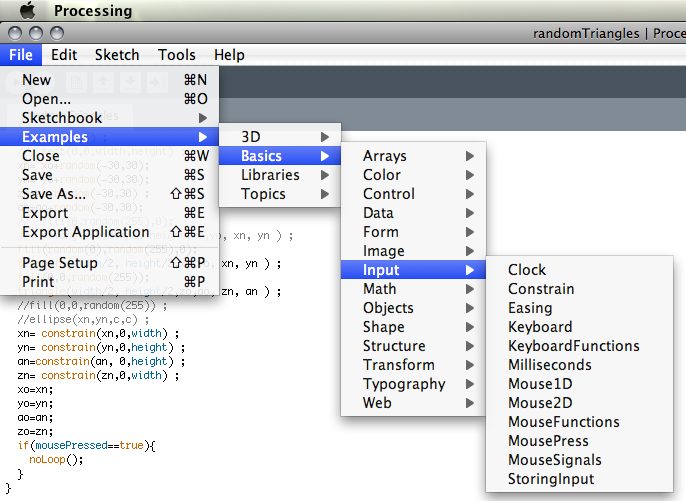Open the Processing application menu
This screenshot has width=686, height=501.
(93, 11)
